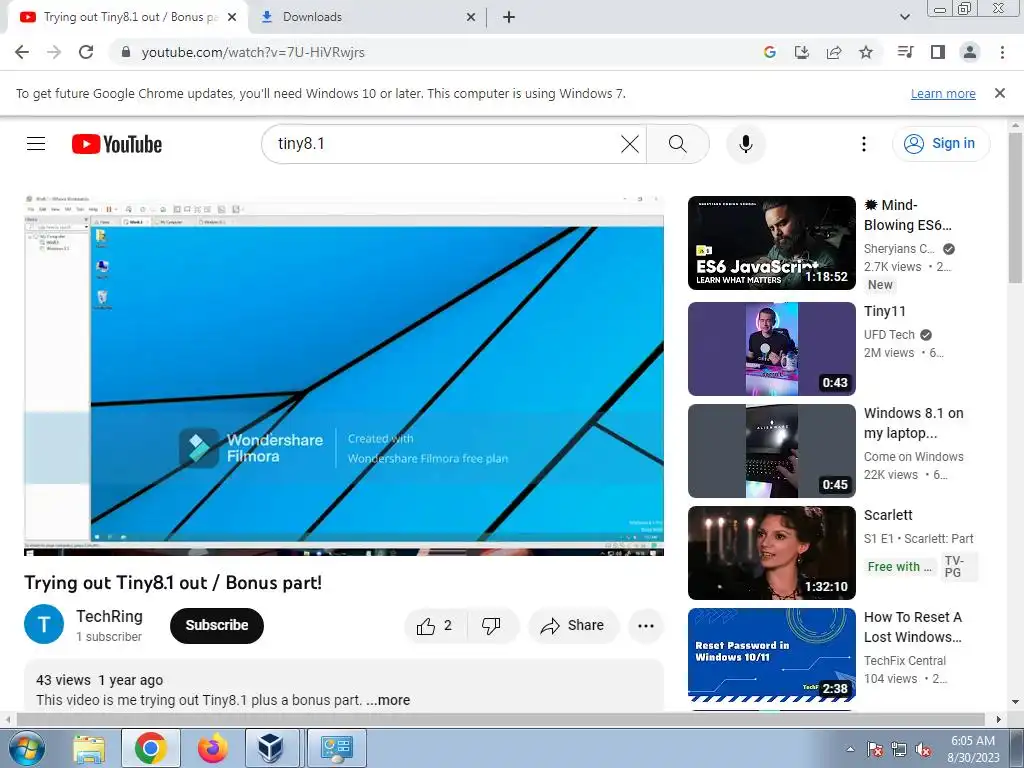Open the Tiny11 short thumbnail
The height and width of the screenshot is (768, 1024).
771,349
